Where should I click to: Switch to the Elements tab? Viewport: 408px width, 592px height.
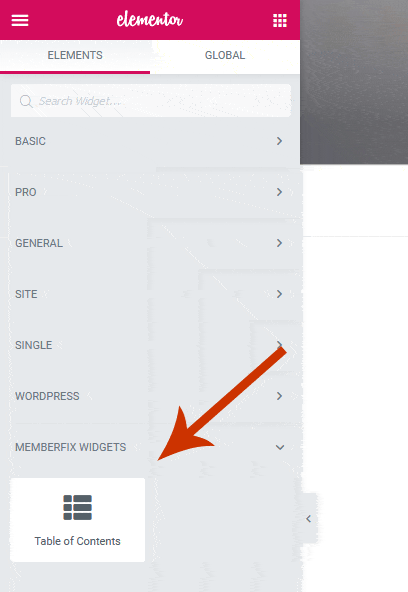75,56
